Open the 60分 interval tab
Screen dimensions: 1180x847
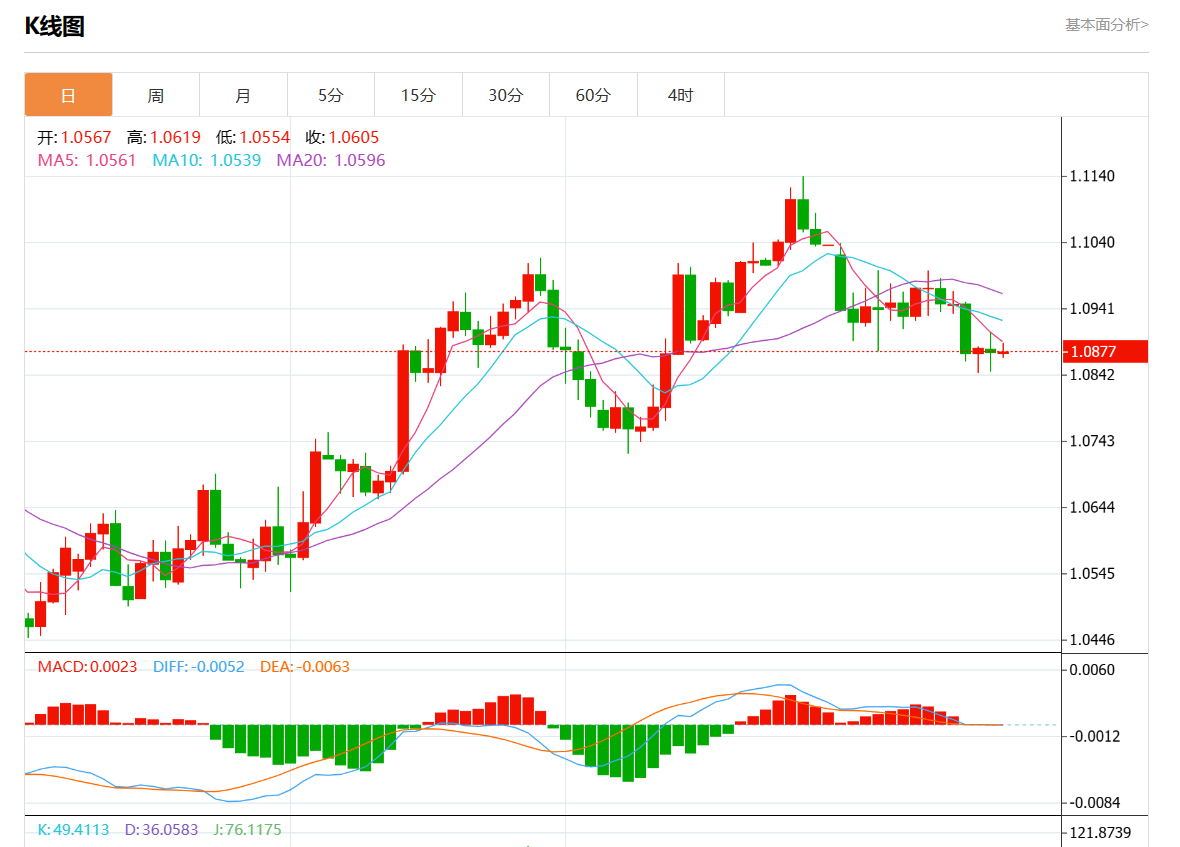[593, 95]
